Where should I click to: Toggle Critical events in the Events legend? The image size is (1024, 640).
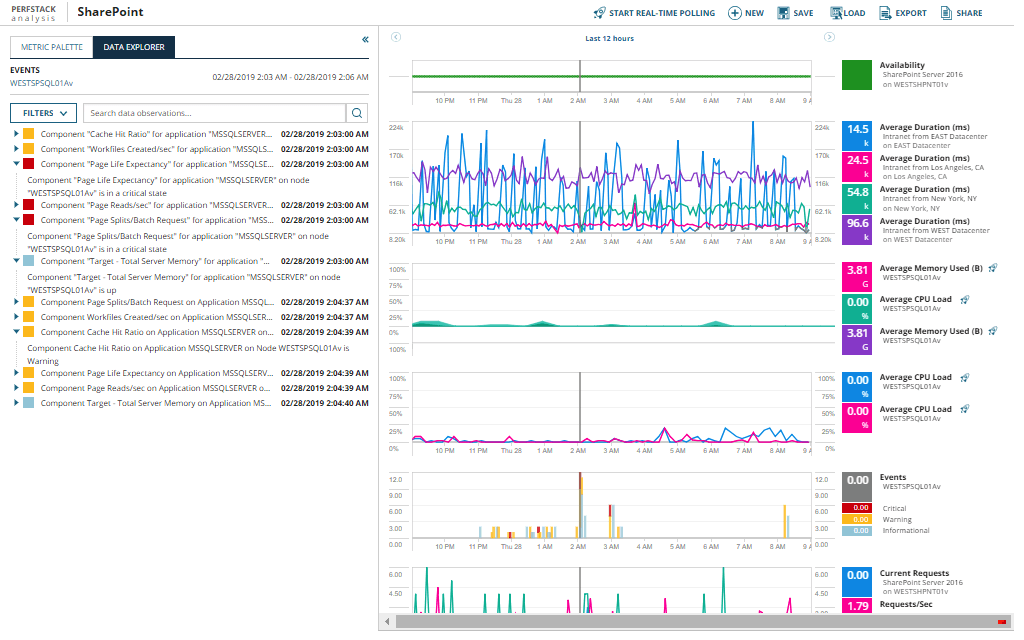[x=893, y=508]
